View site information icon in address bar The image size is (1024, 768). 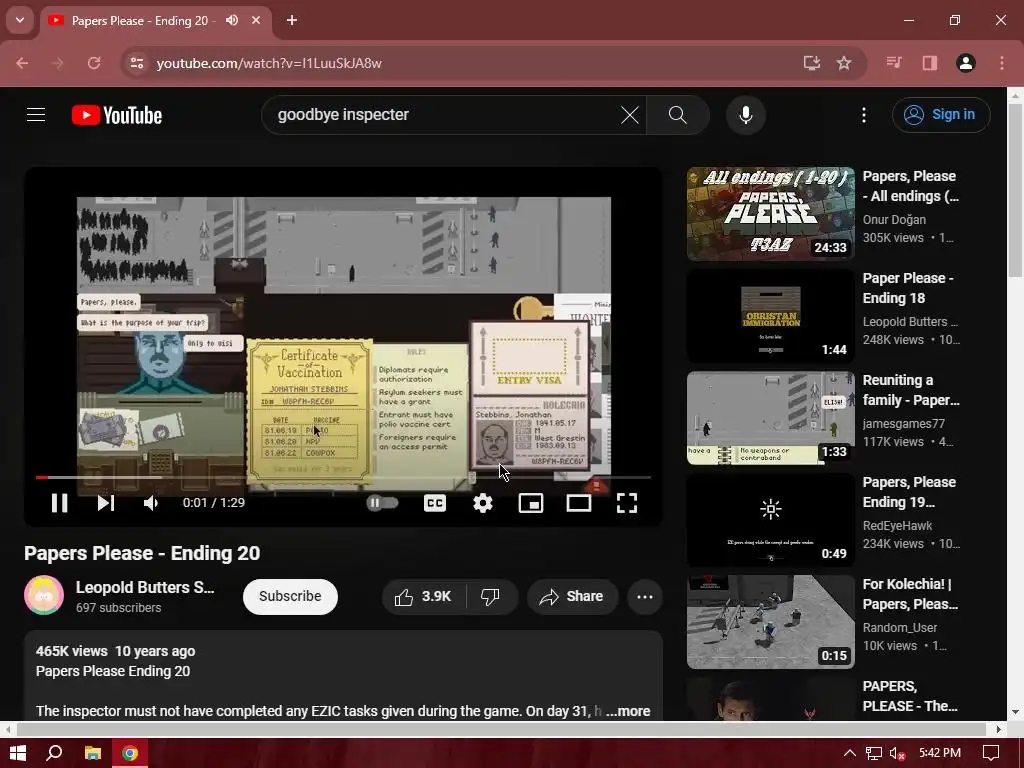coord(137,63)
